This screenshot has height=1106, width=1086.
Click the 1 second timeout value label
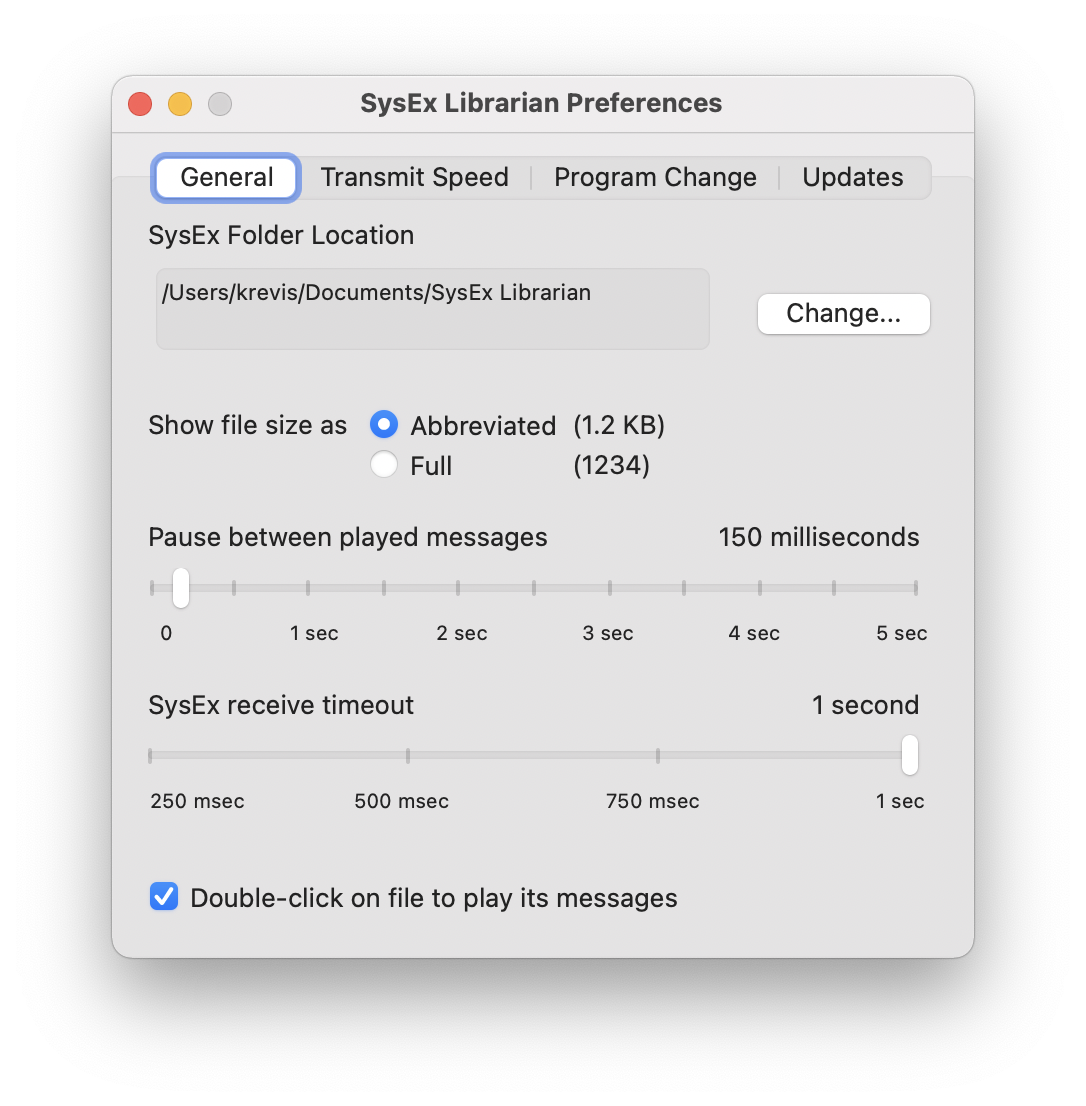click(866, 704)
